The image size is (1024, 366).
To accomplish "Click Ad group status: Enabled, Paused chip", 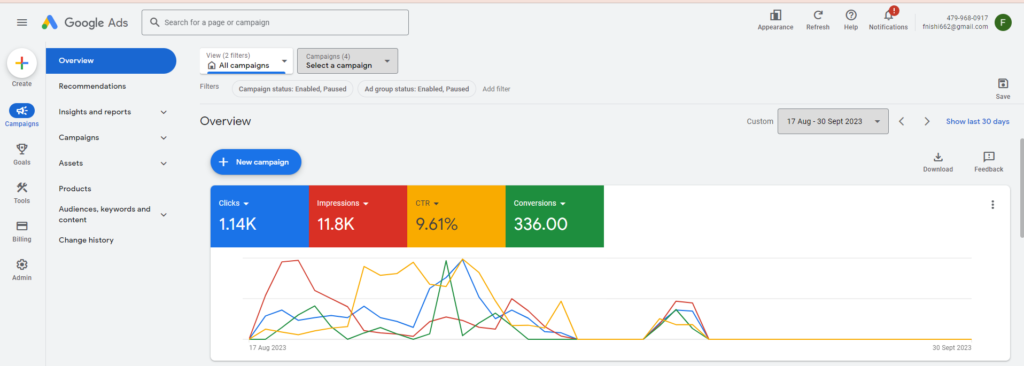I will tap(417, 89).
